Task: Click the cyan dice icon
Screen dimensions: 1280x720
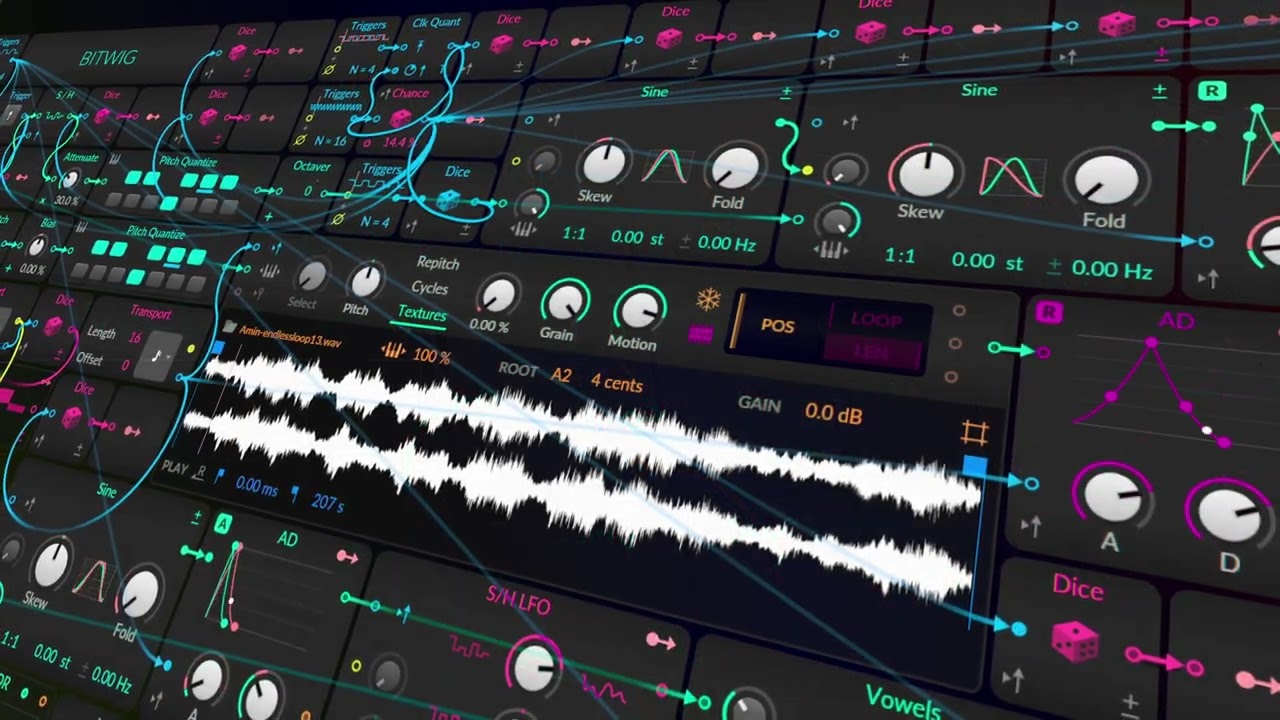Action: click(x=447, y=201)
